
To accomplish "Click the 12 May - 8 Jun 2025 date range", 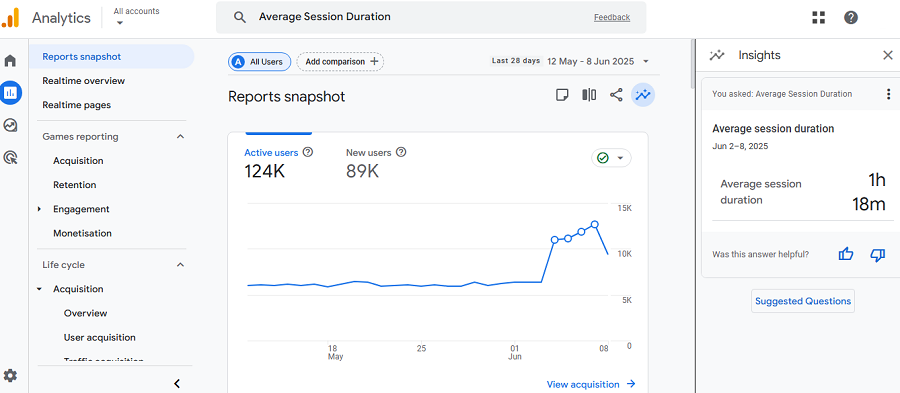I will tap(591, 61).
